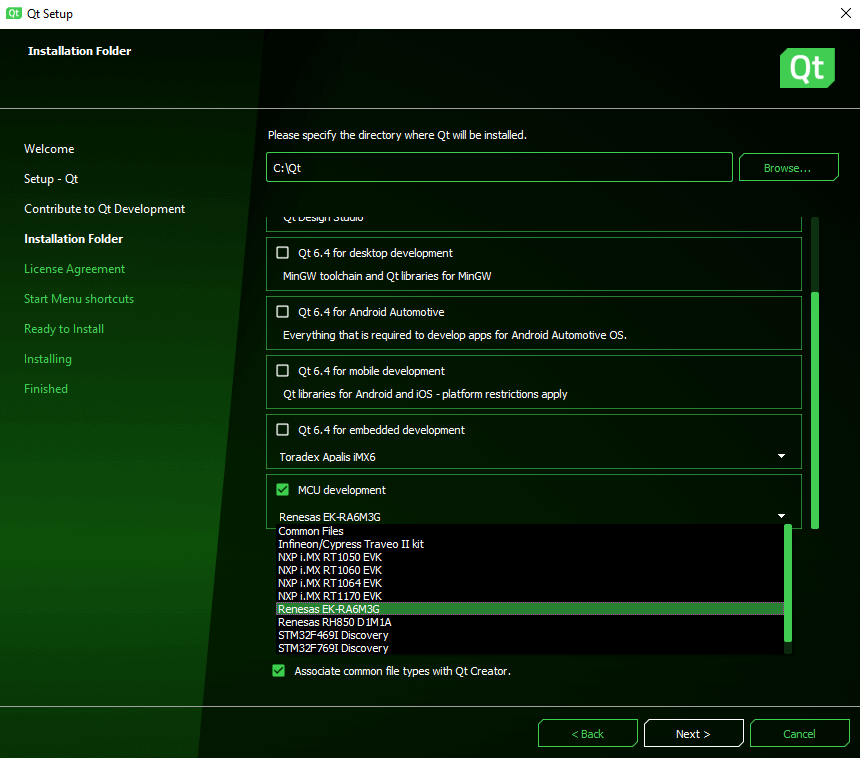The width and height of the screenshot is (860, 758).
Task: Tick Qt 6.4 for mobile development
Action: click(x=283, y=371)
